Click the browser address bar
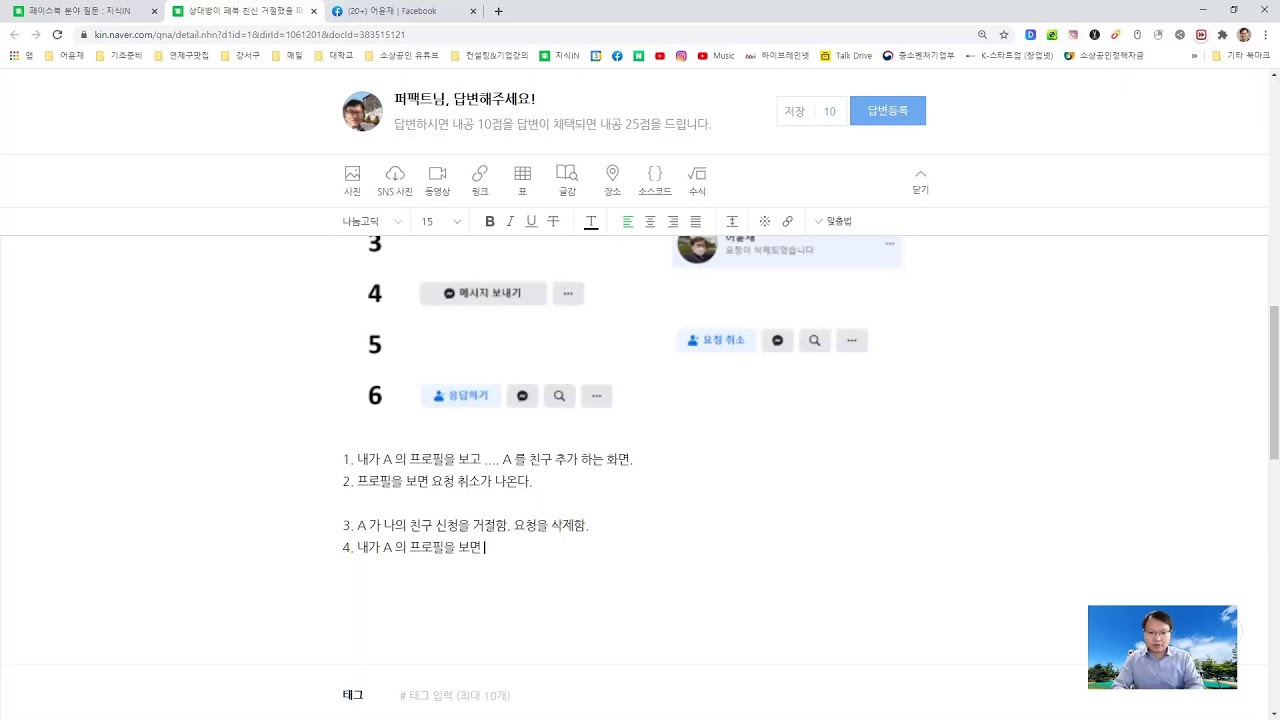Screen dimensions: 1280x720 [x=520, y=34]
